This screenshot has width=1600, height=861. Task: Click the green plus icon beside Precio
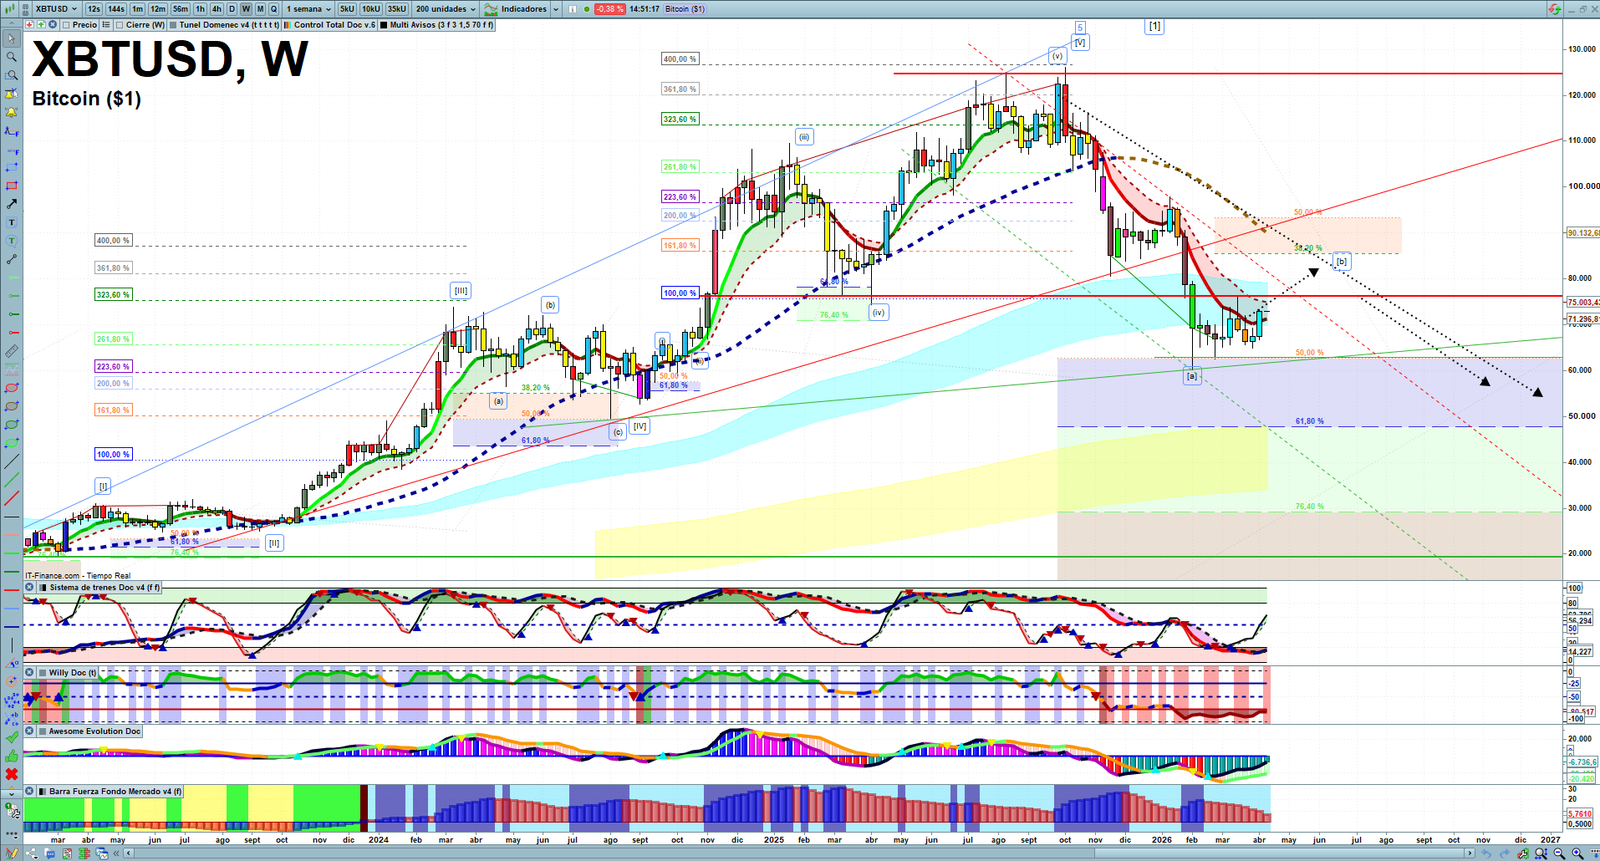[40, 24]
